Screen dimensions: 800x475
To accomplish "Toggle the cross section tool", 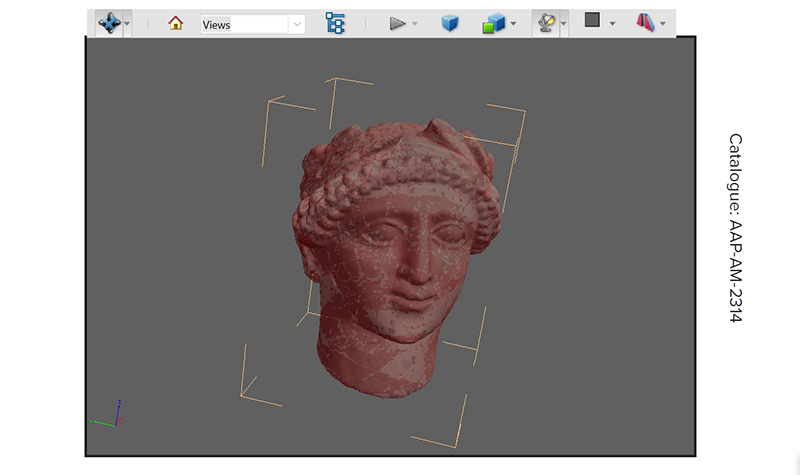I will pos(645,22).
